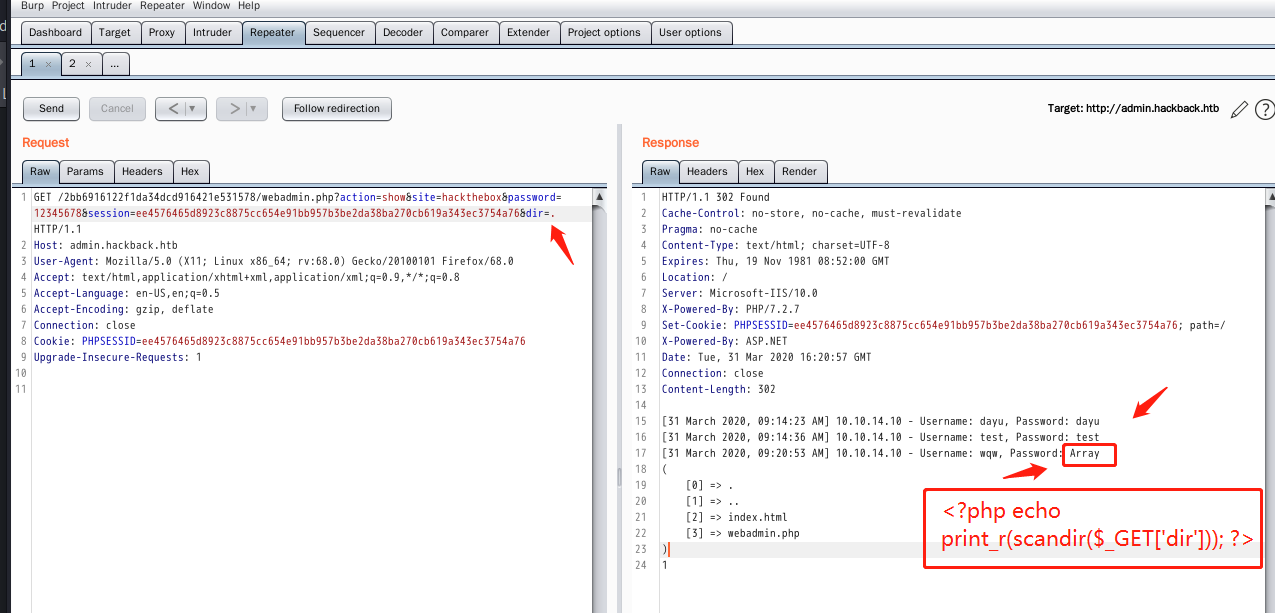The image size is (1275, 613).
Task: Go back to previous request in history
Action: [x=173, y=108]
